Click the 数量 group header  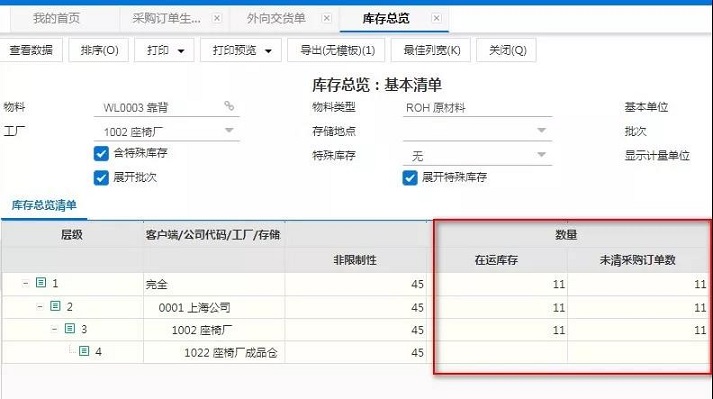[566, 235]
